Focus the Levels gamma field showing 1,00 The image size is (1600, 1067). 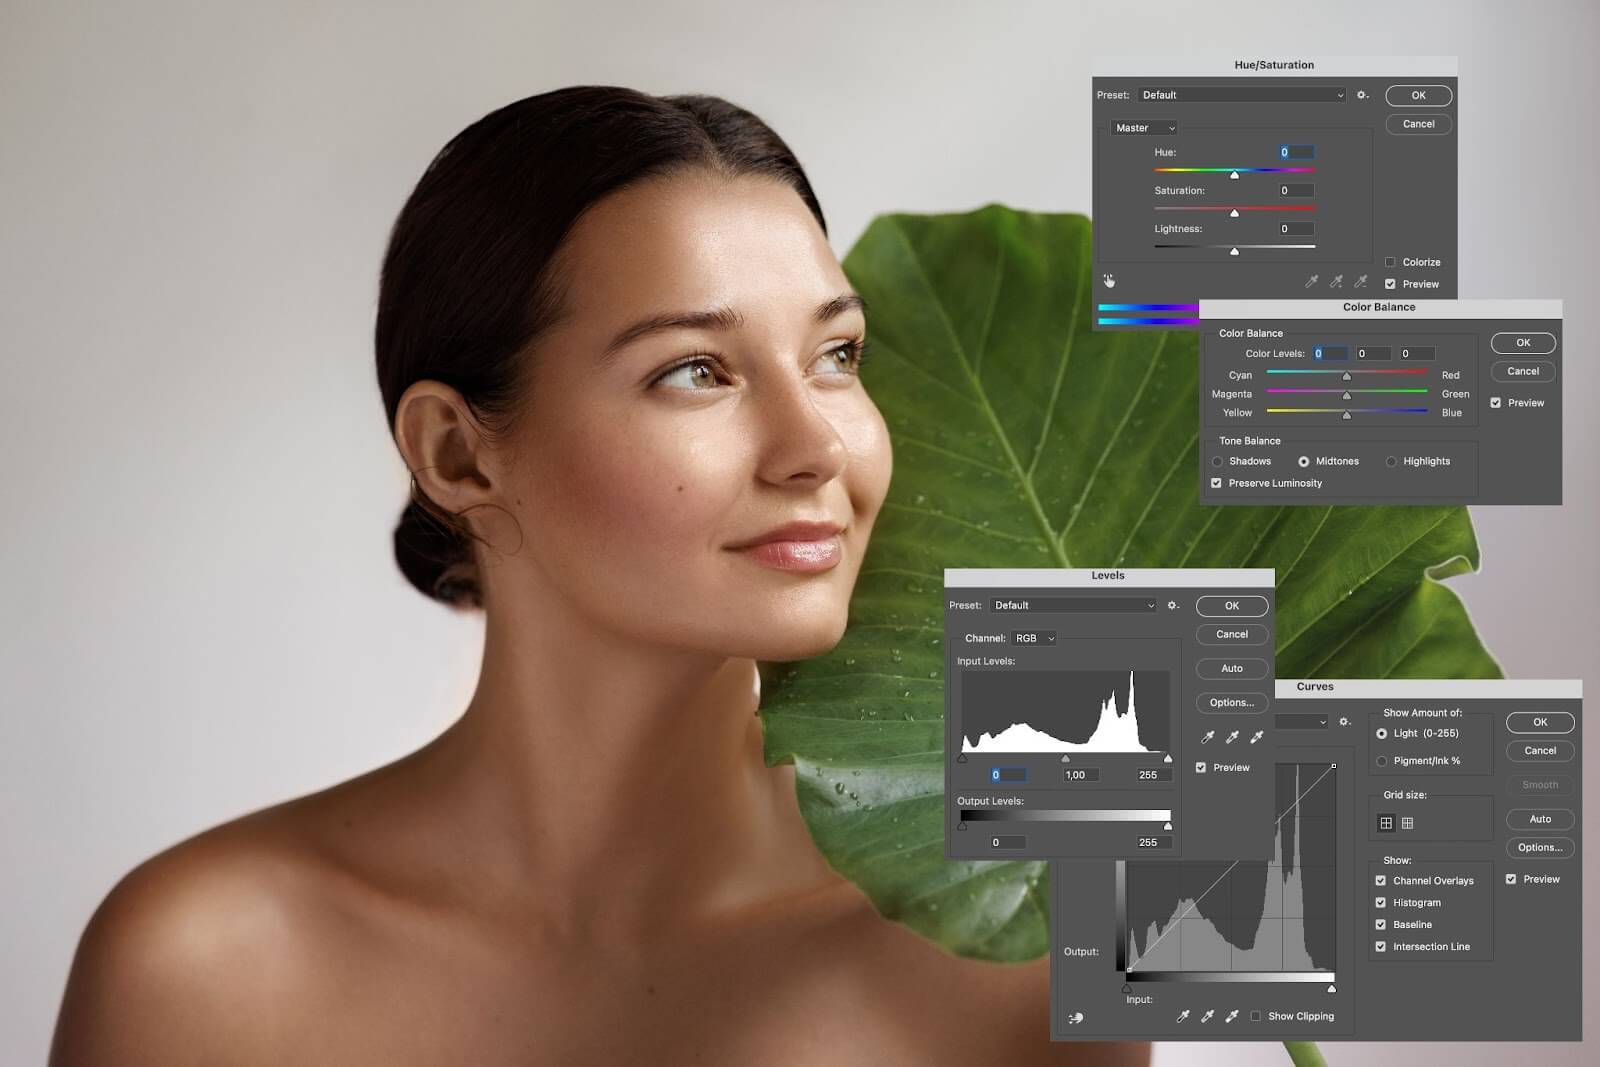(x=1082, y=775)
